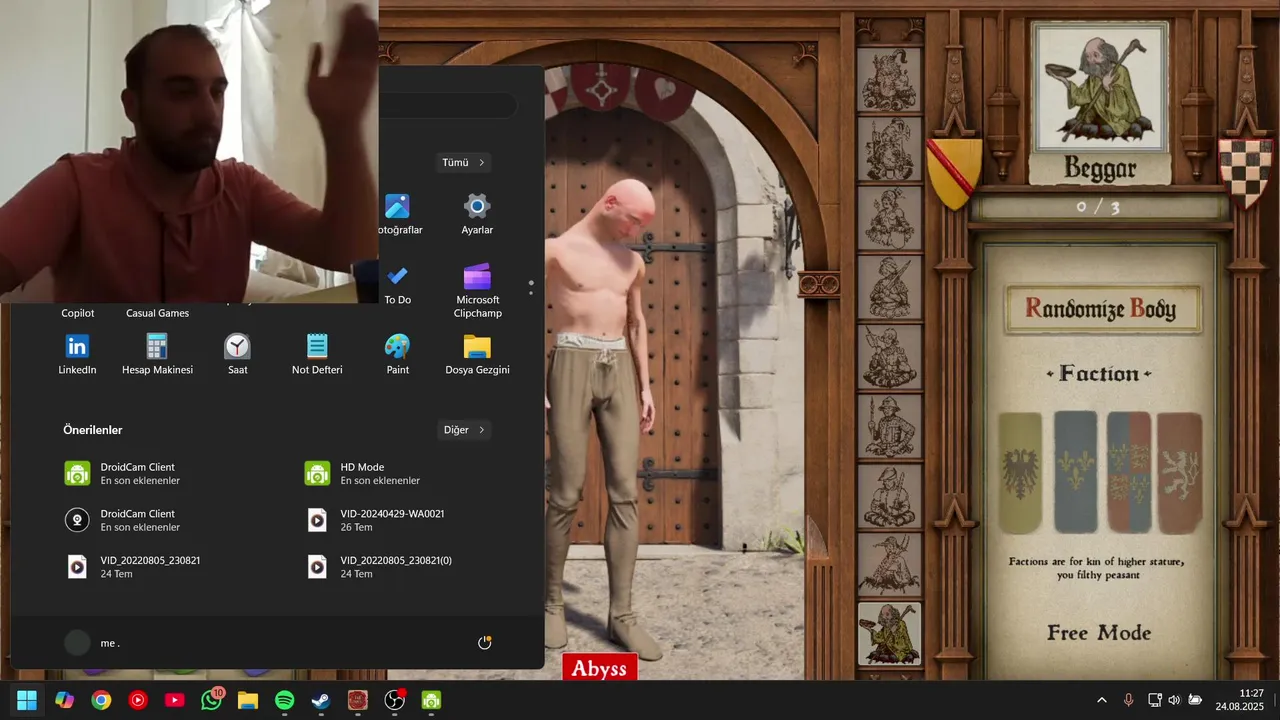Click Start menu pinned page dots
The height and width of the screenshot is (720, 1280).
tap(531, 287)
